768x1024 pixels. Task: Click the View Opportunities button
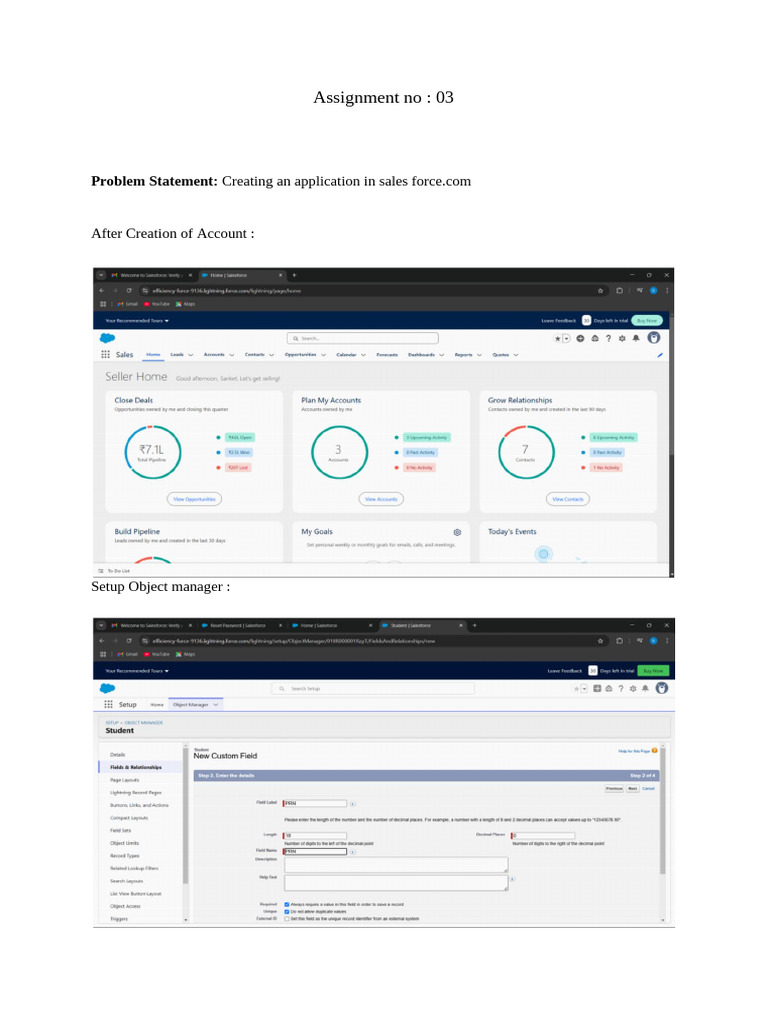tap(194, 498)
